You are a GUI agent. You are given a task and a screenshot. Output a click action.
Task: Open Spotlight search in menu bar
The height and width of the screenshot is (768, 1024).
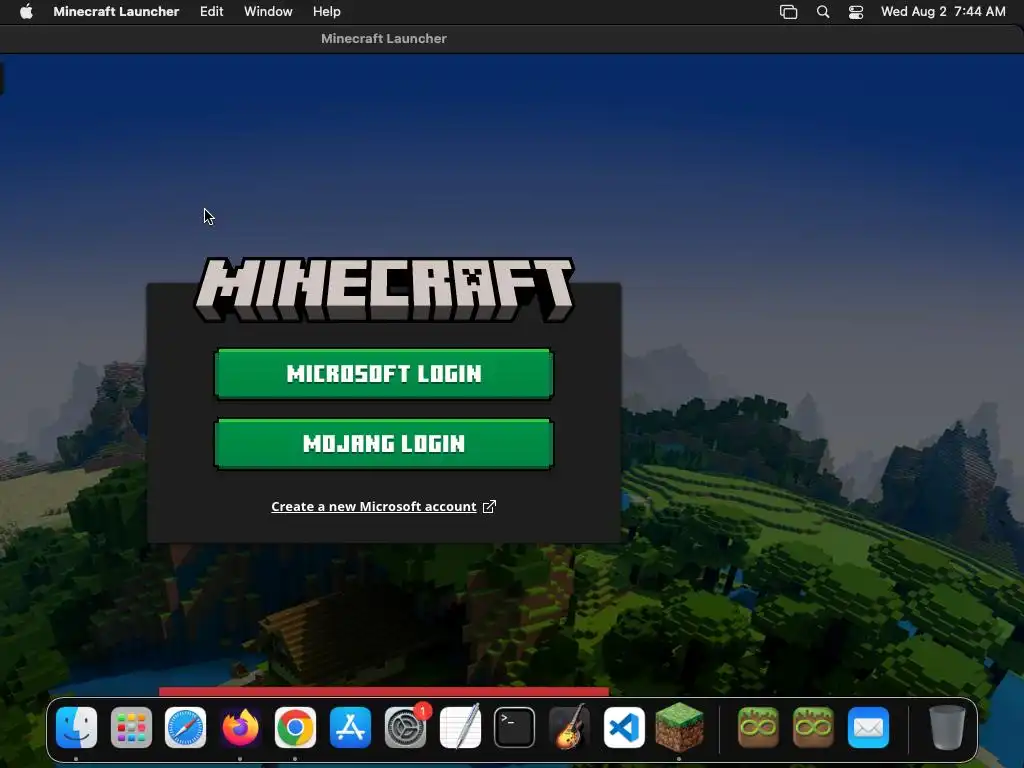tap(823, 12)
